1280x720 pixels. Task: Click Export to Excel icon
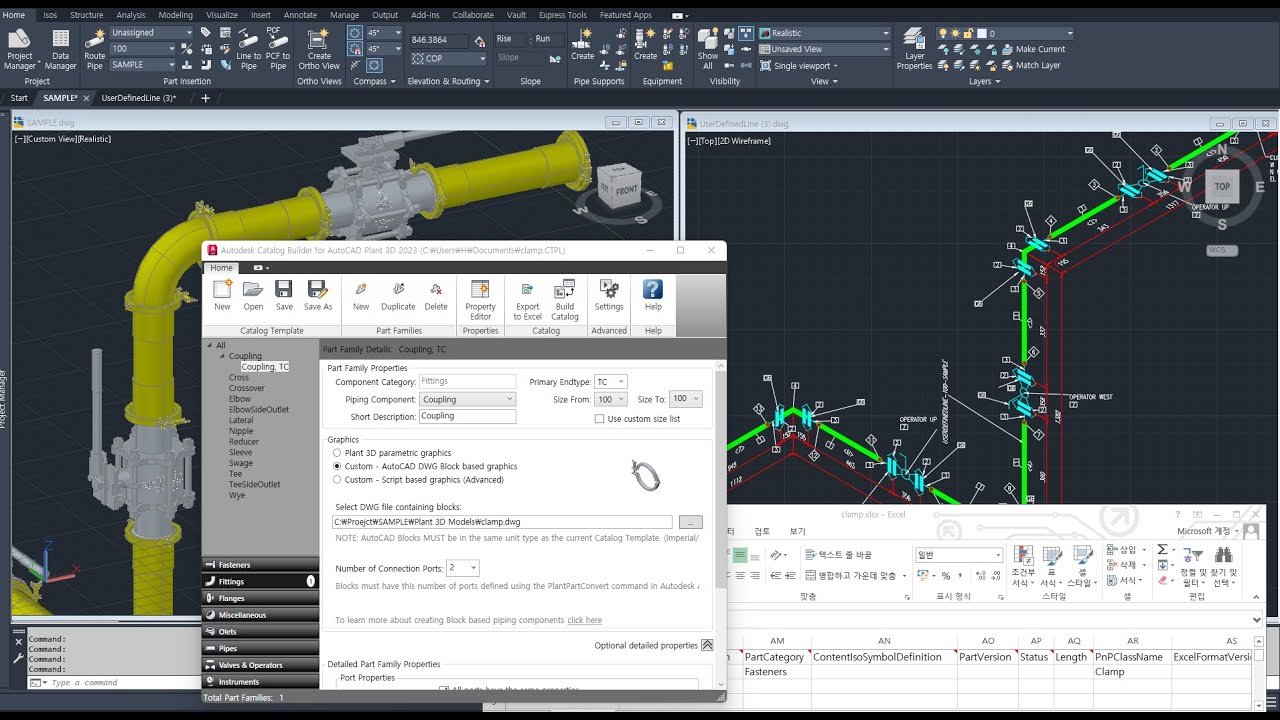(x=528, y=300)
